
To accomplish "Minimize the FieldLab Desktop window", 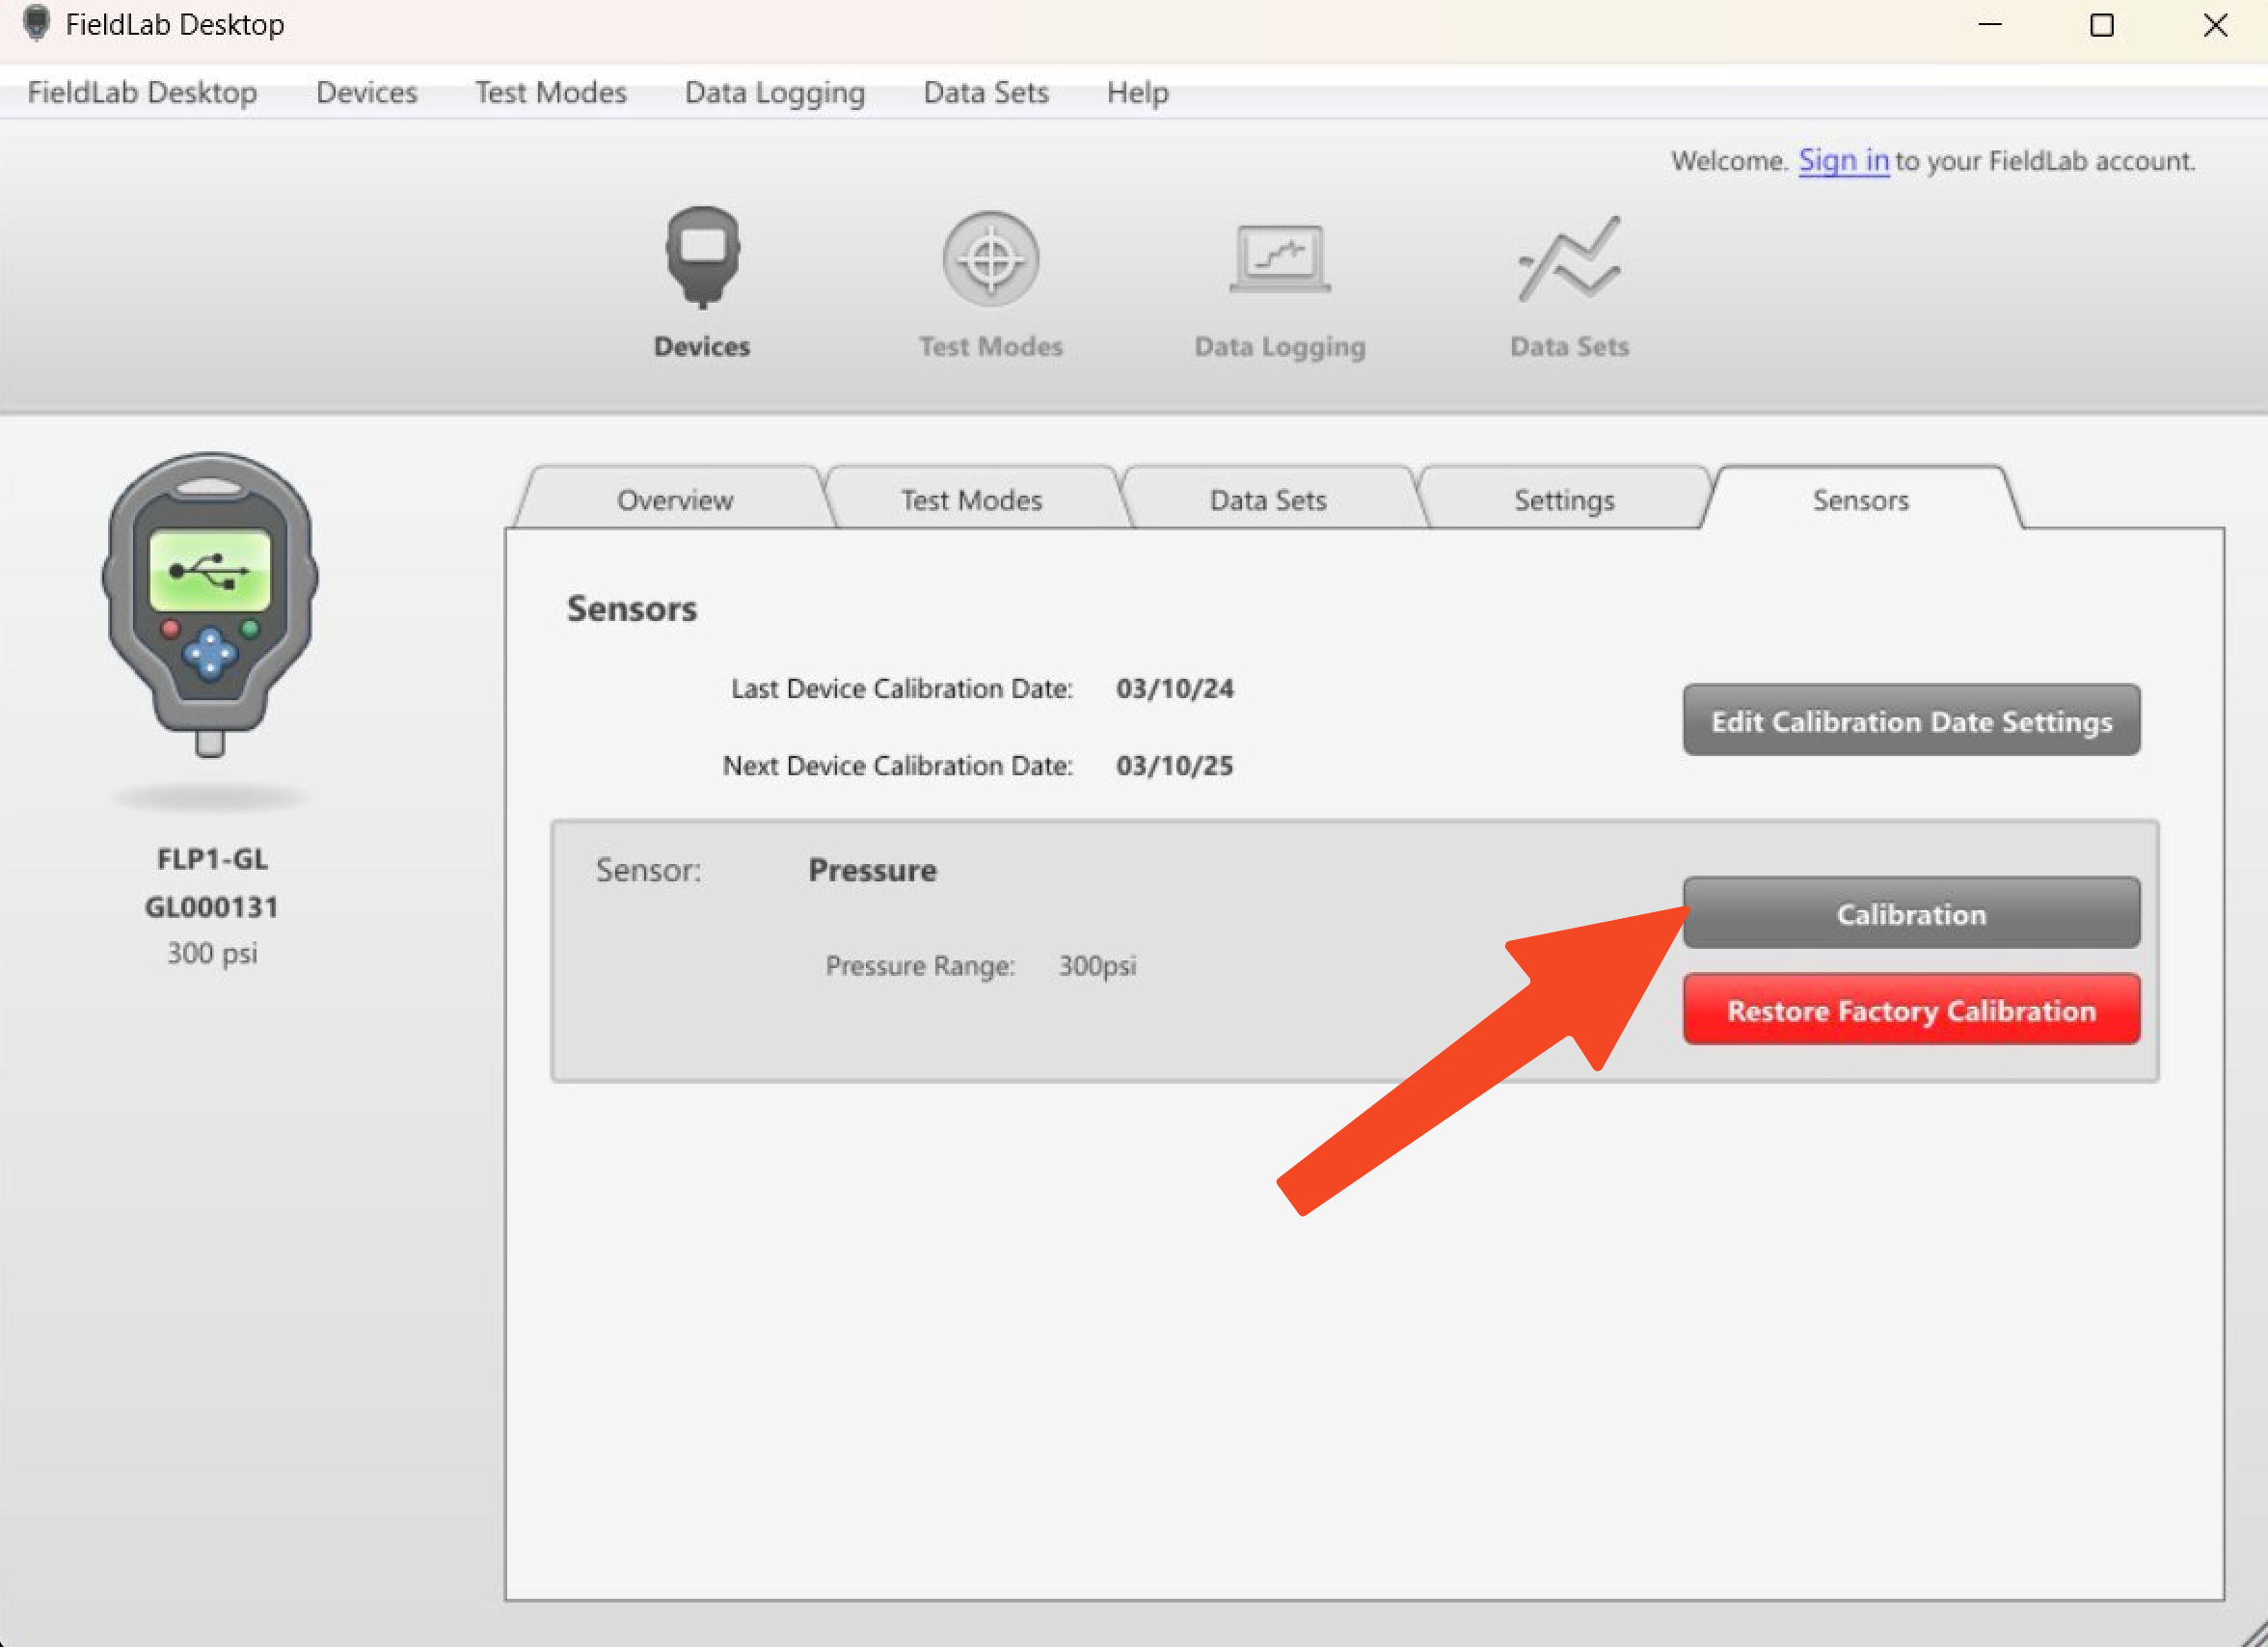I will tap(1990, 24).
